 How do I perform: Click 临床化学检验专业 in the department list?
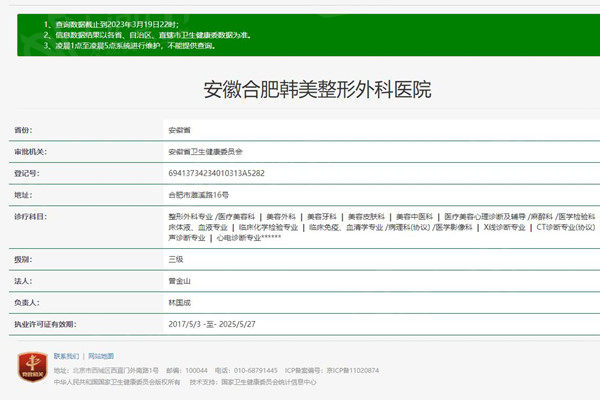pyautogui.click(x=268, y=227)
